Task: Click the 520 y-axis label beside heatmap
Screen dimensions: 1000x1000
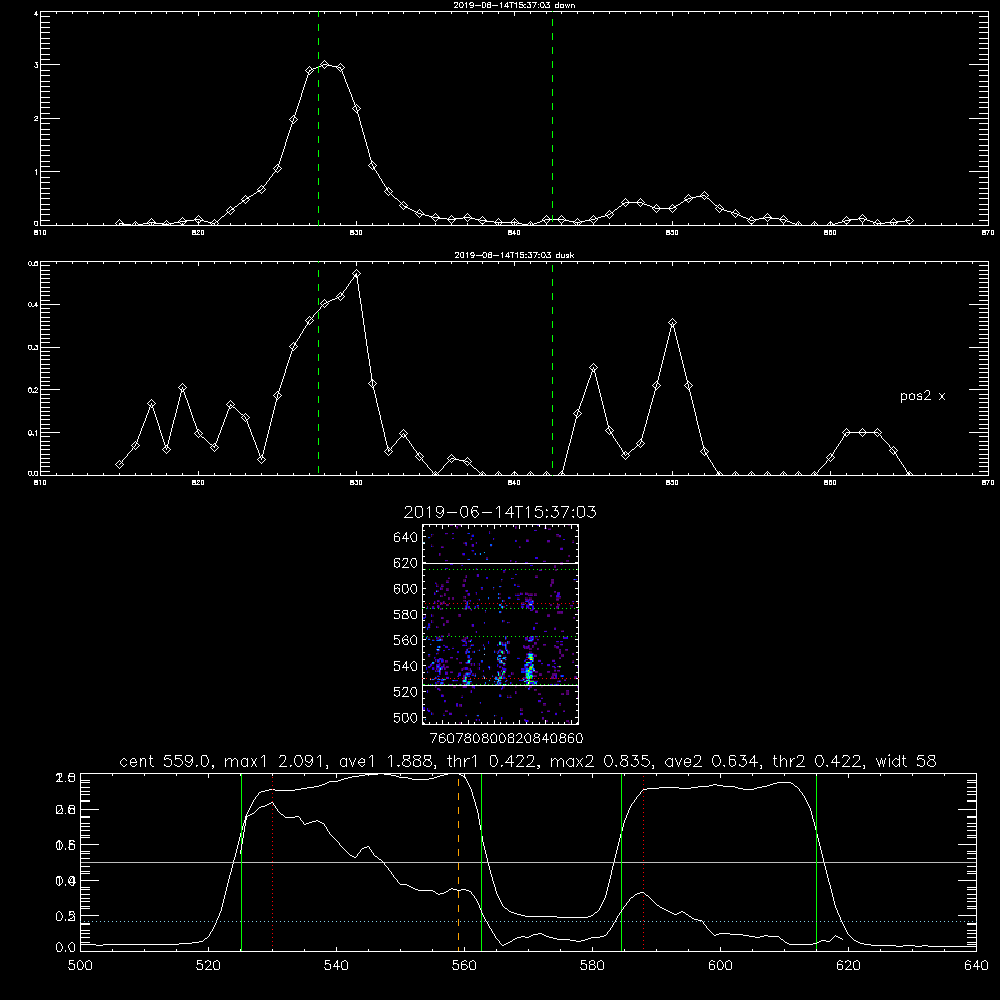Action: click(x=406, y=692)
